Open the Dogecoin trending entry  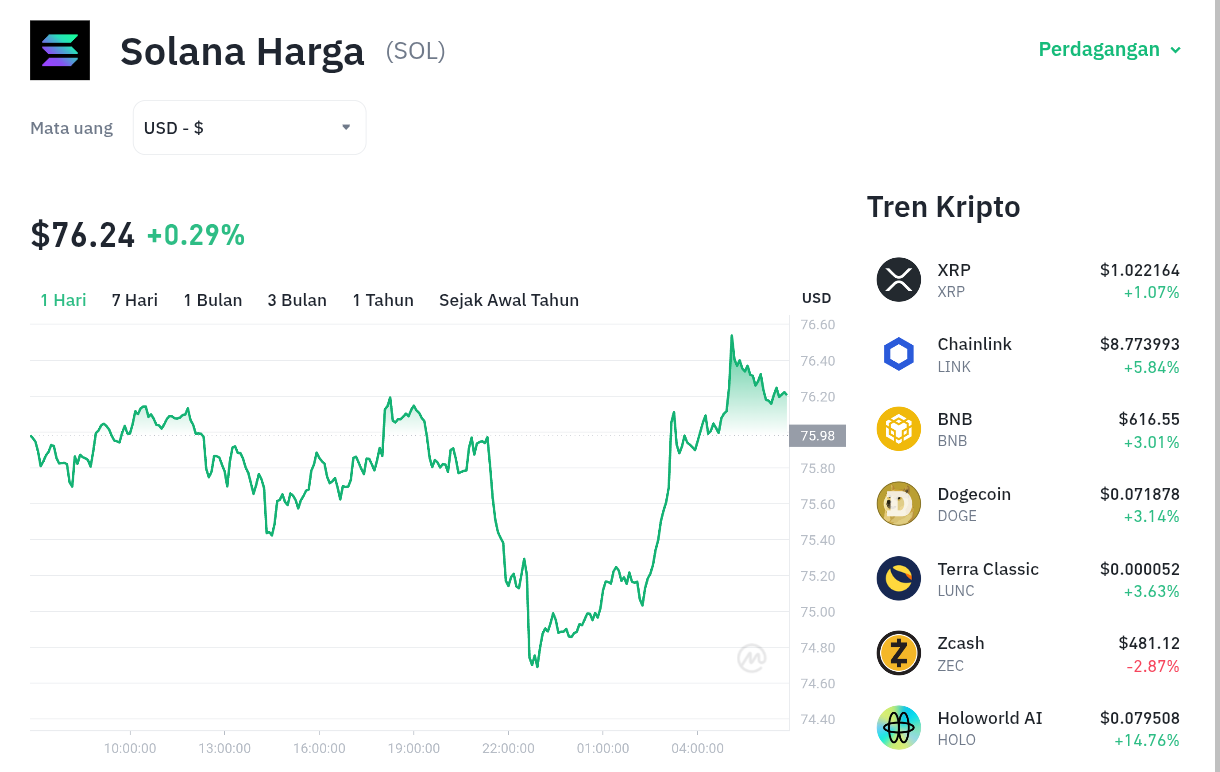pyautogui.click(x=1028, y=504)
